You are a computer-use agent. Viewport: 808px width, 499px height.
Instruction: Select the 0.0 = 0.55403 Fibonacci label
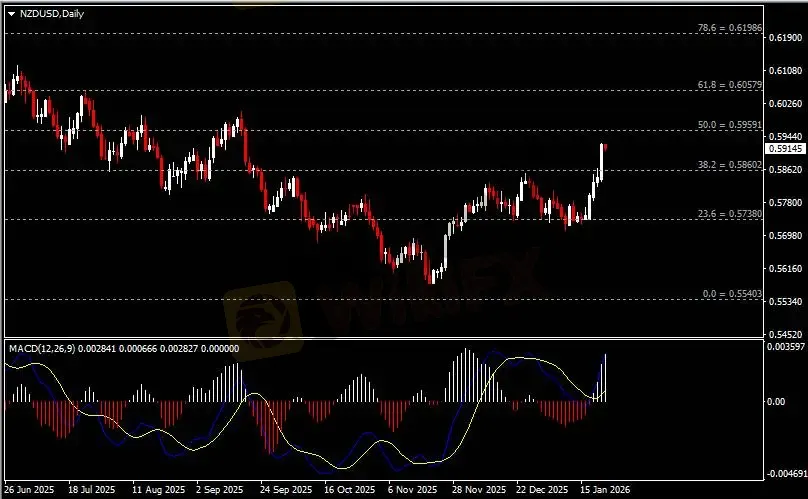[x=732, y=293]
